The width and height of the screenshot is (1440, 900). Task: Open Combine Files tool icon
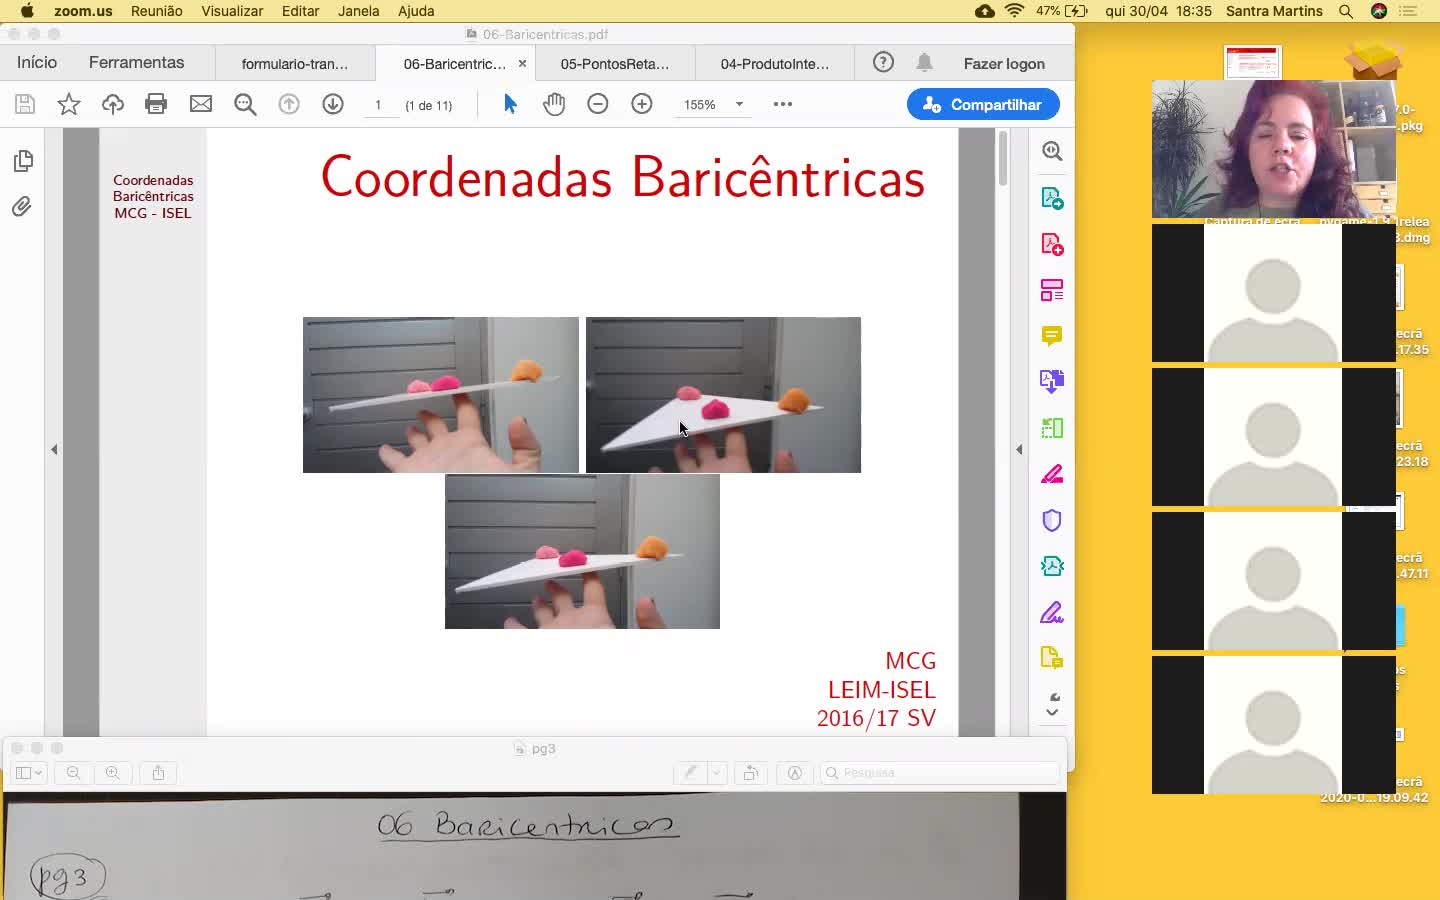coord(1052,381)
